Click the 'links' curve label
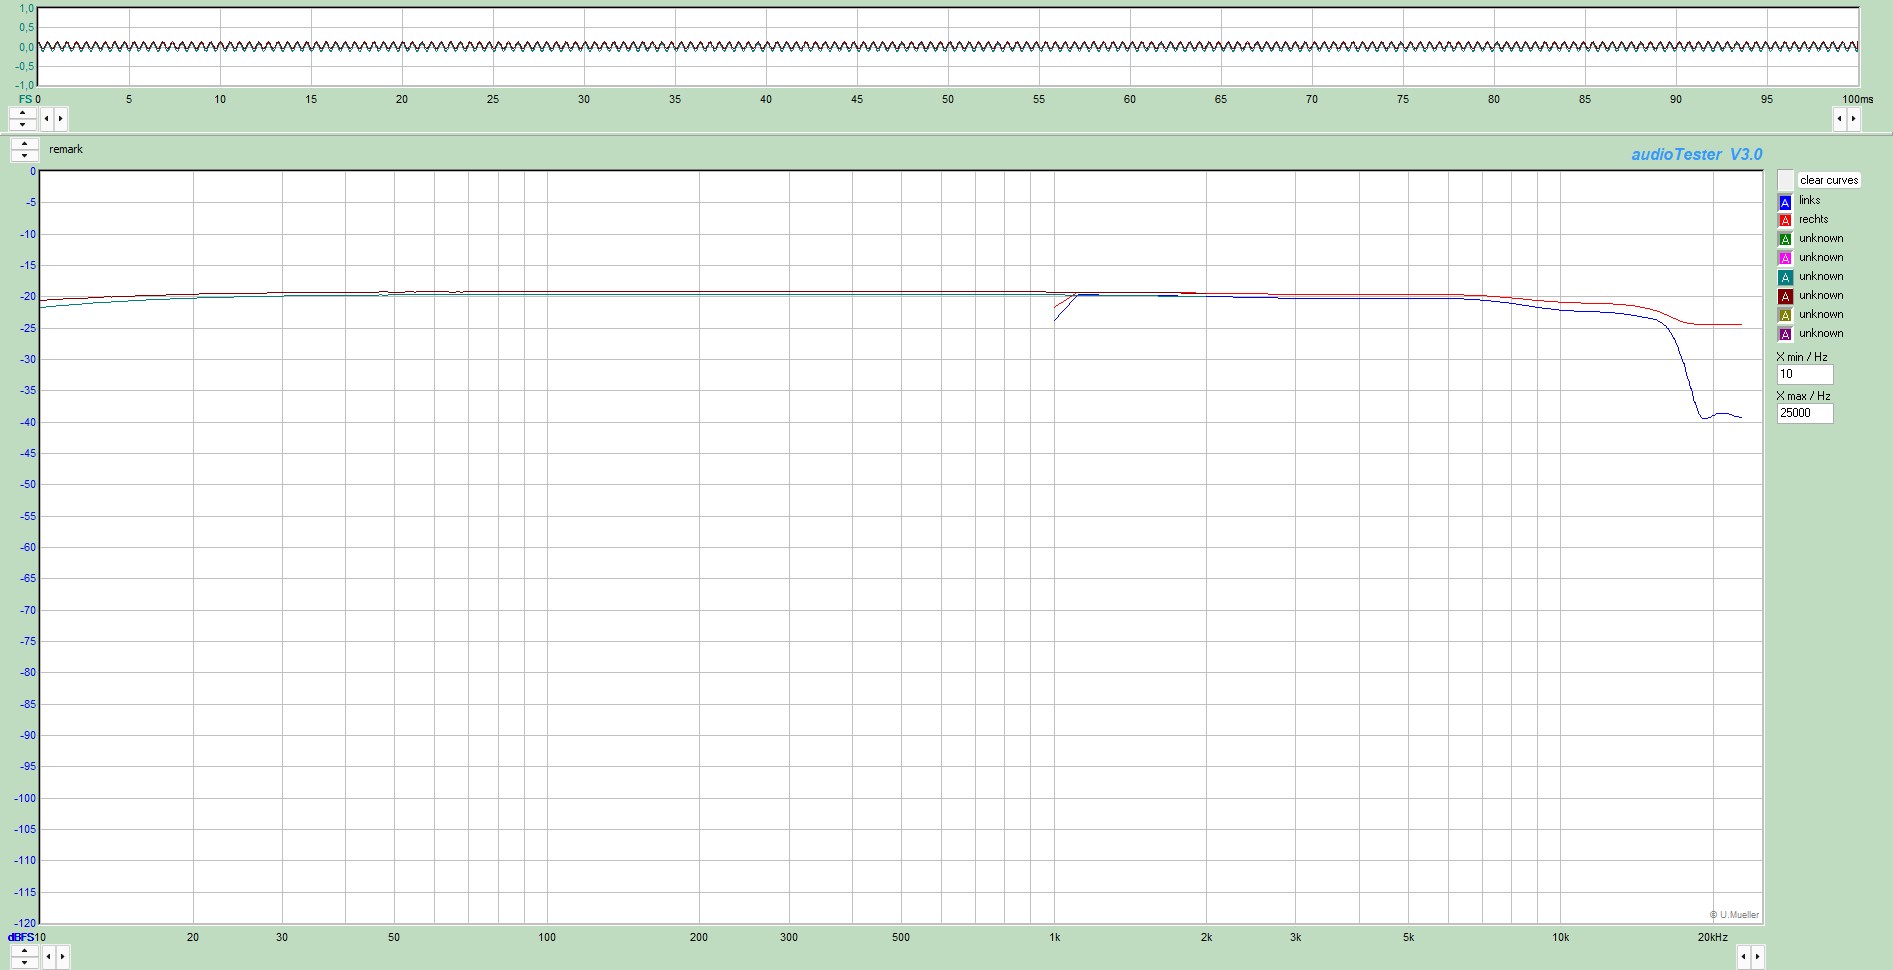The image size is (1893, 970). point(1809,200)
